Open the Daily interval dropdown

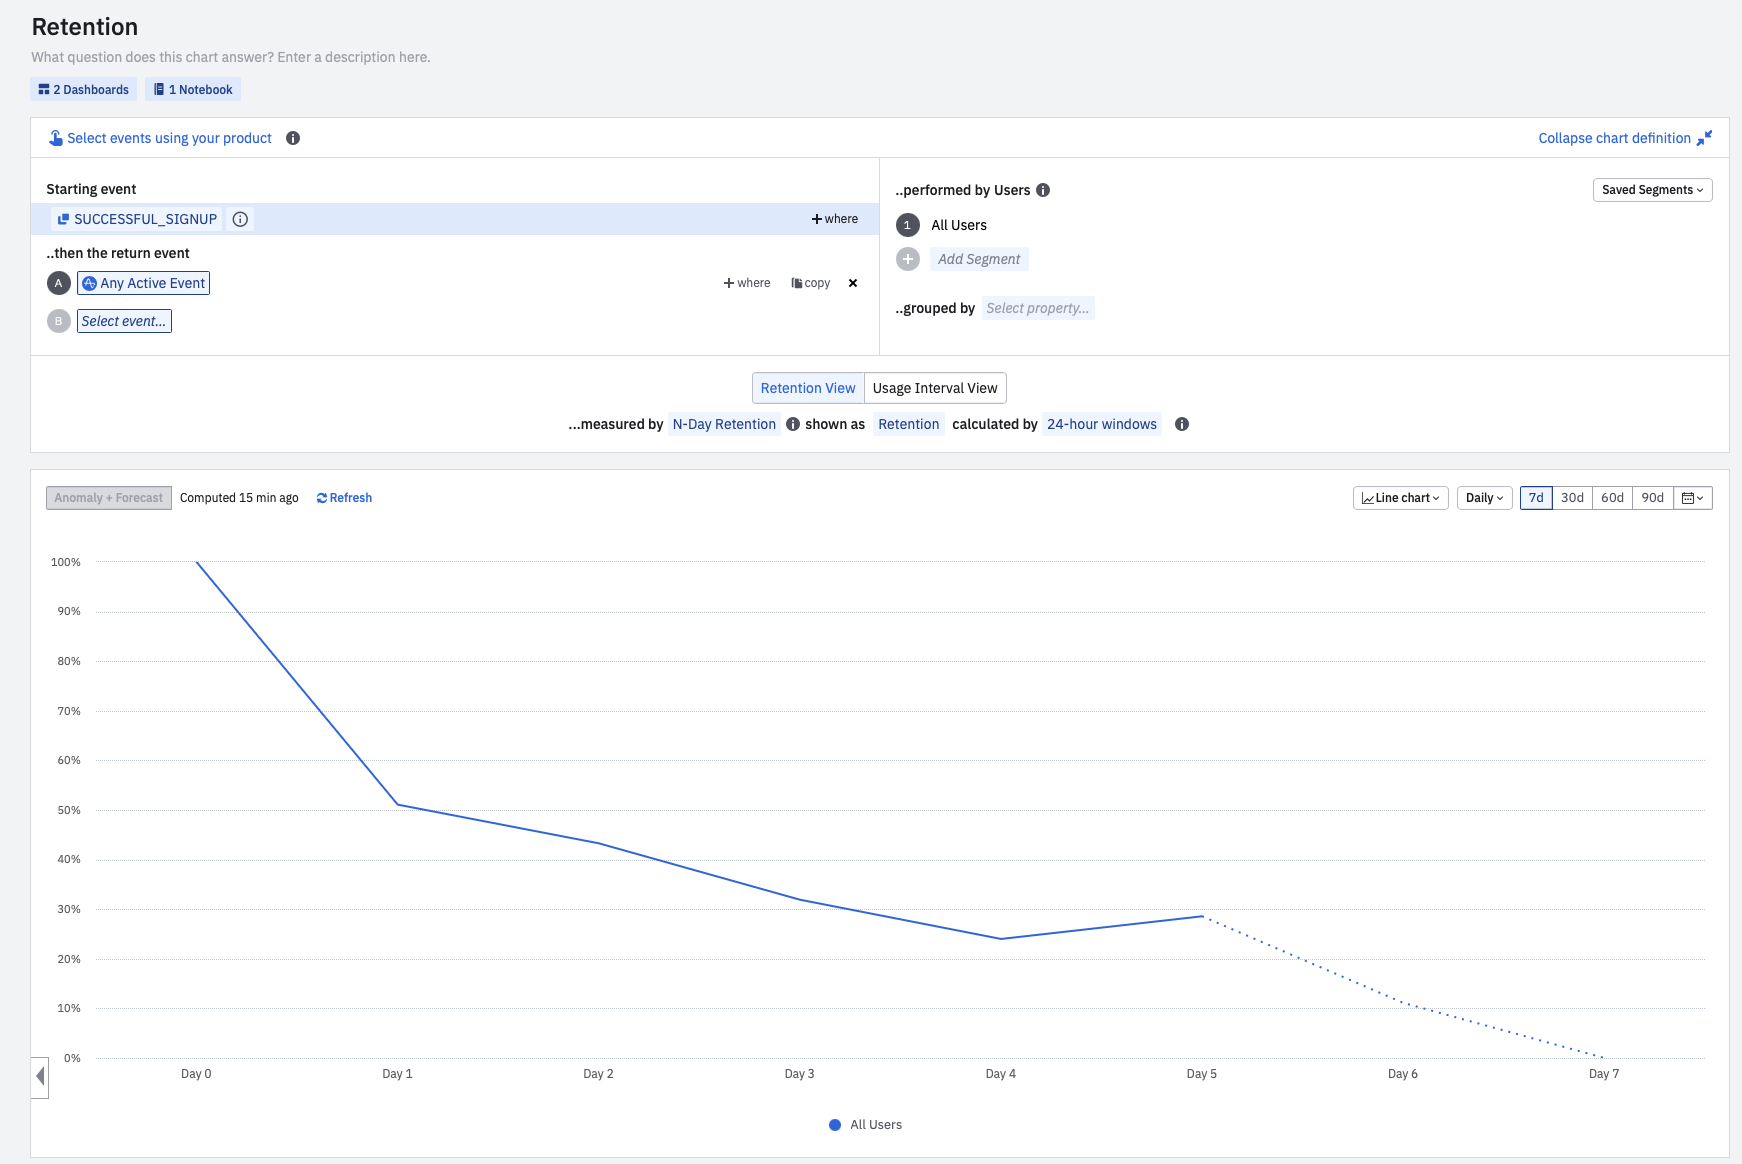click(x=1484, y=498)
